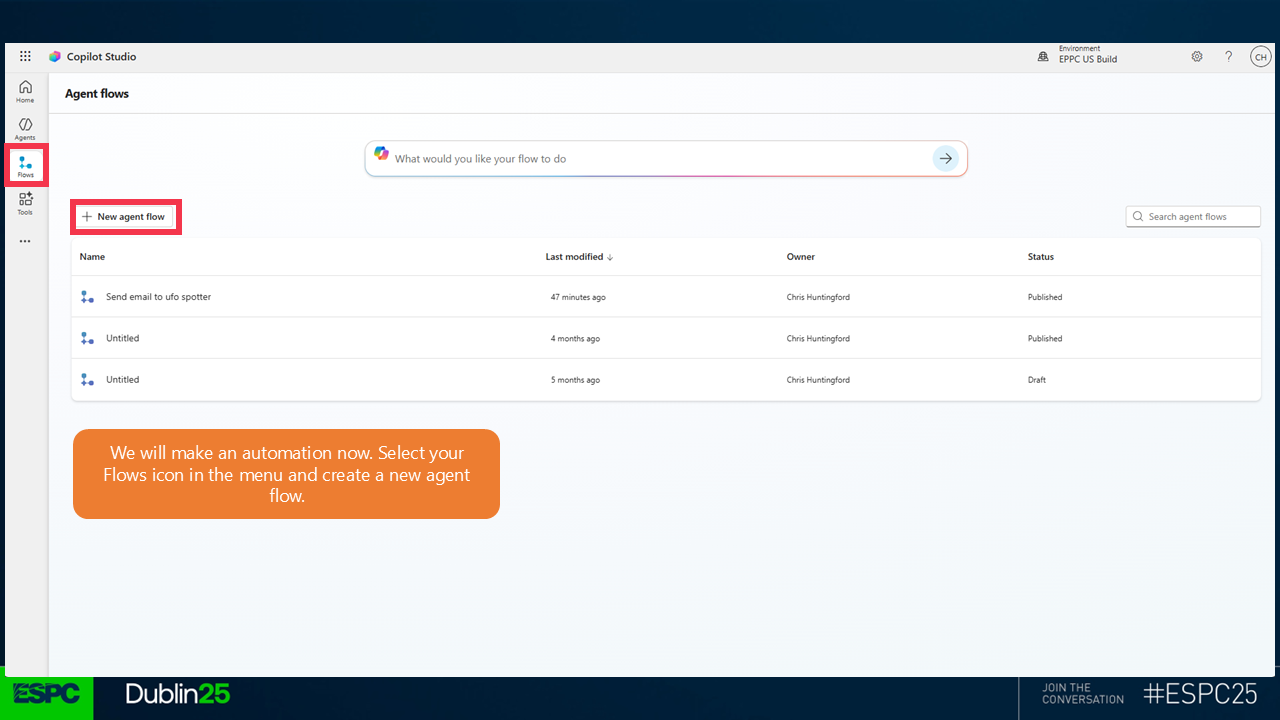Click the help question mark icon
This screenshot has width=1280, height=720.
pos(1229,57)
